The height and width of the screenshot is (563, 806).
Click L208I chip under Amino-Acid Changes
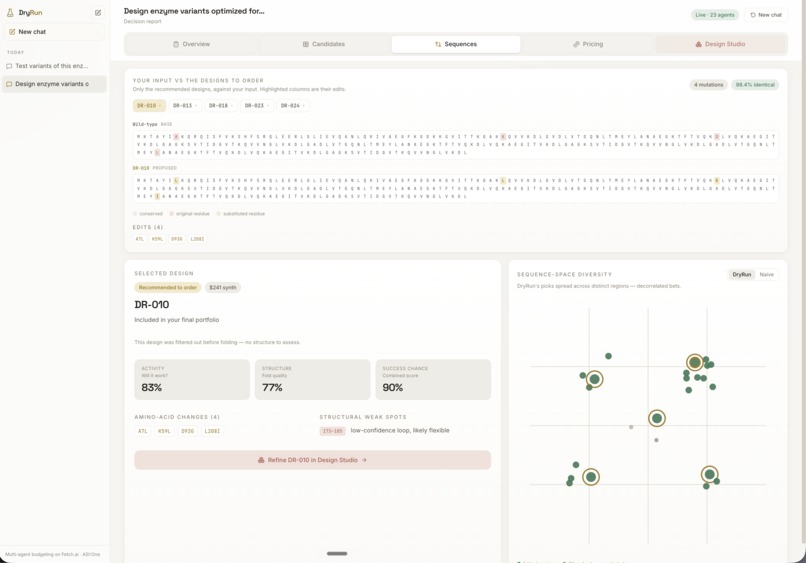212,431
